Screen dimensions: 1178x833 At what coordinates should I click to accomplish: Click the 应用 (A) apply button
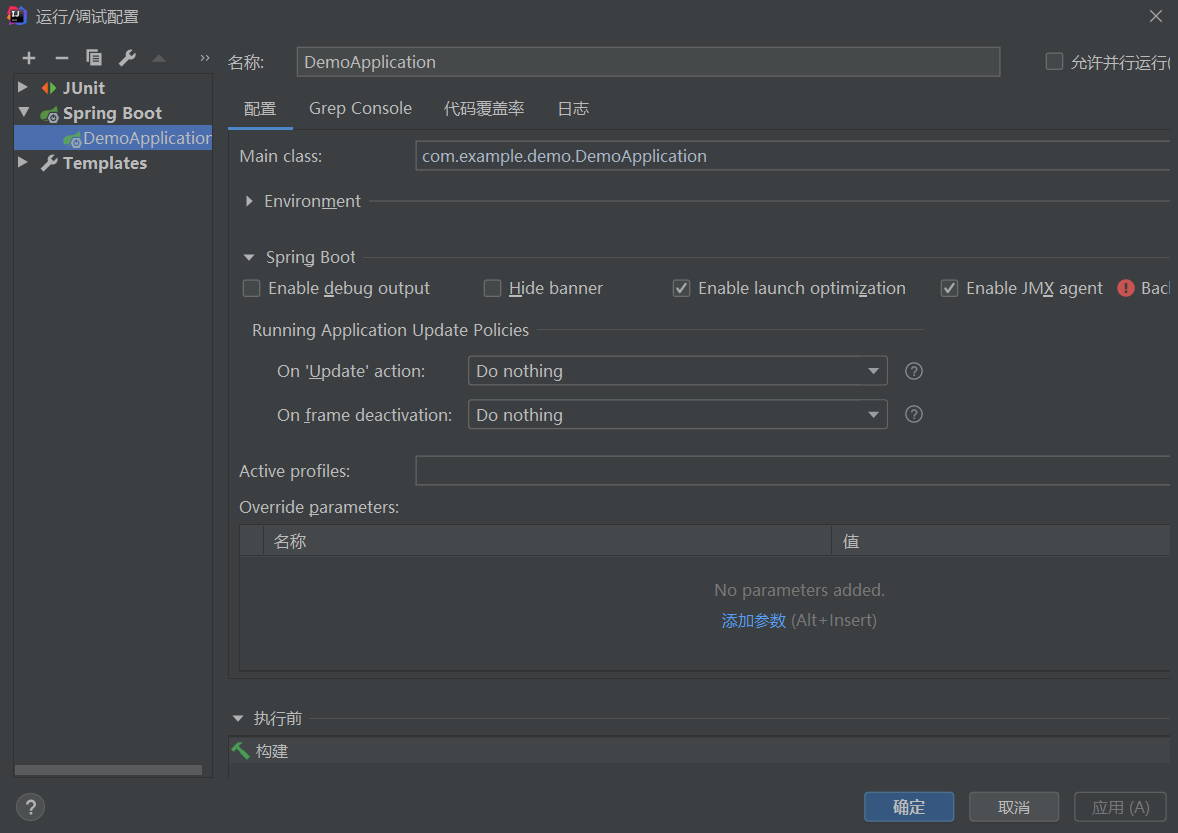pos(1120,807)
